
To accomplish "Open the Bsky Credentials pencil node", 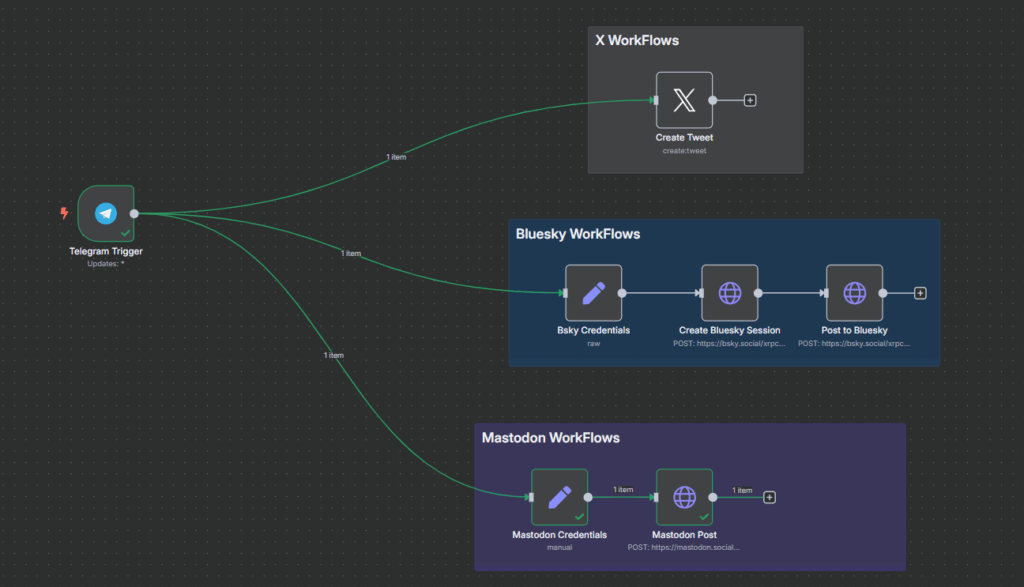I will [593, 293].
